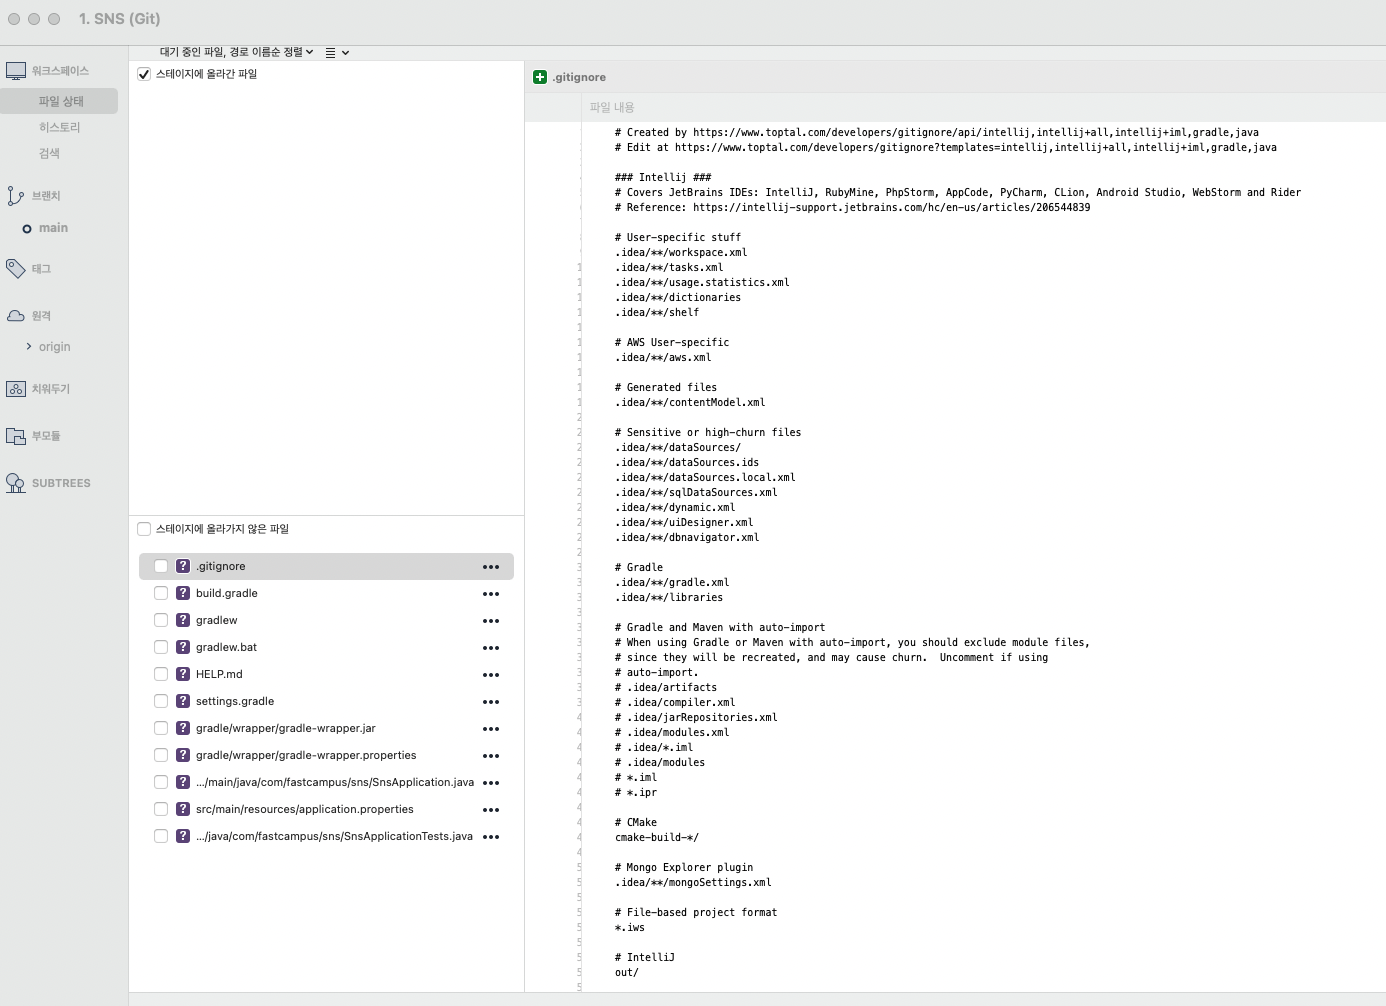
Task: Select the origin remote entry
Action: [54, 347]
